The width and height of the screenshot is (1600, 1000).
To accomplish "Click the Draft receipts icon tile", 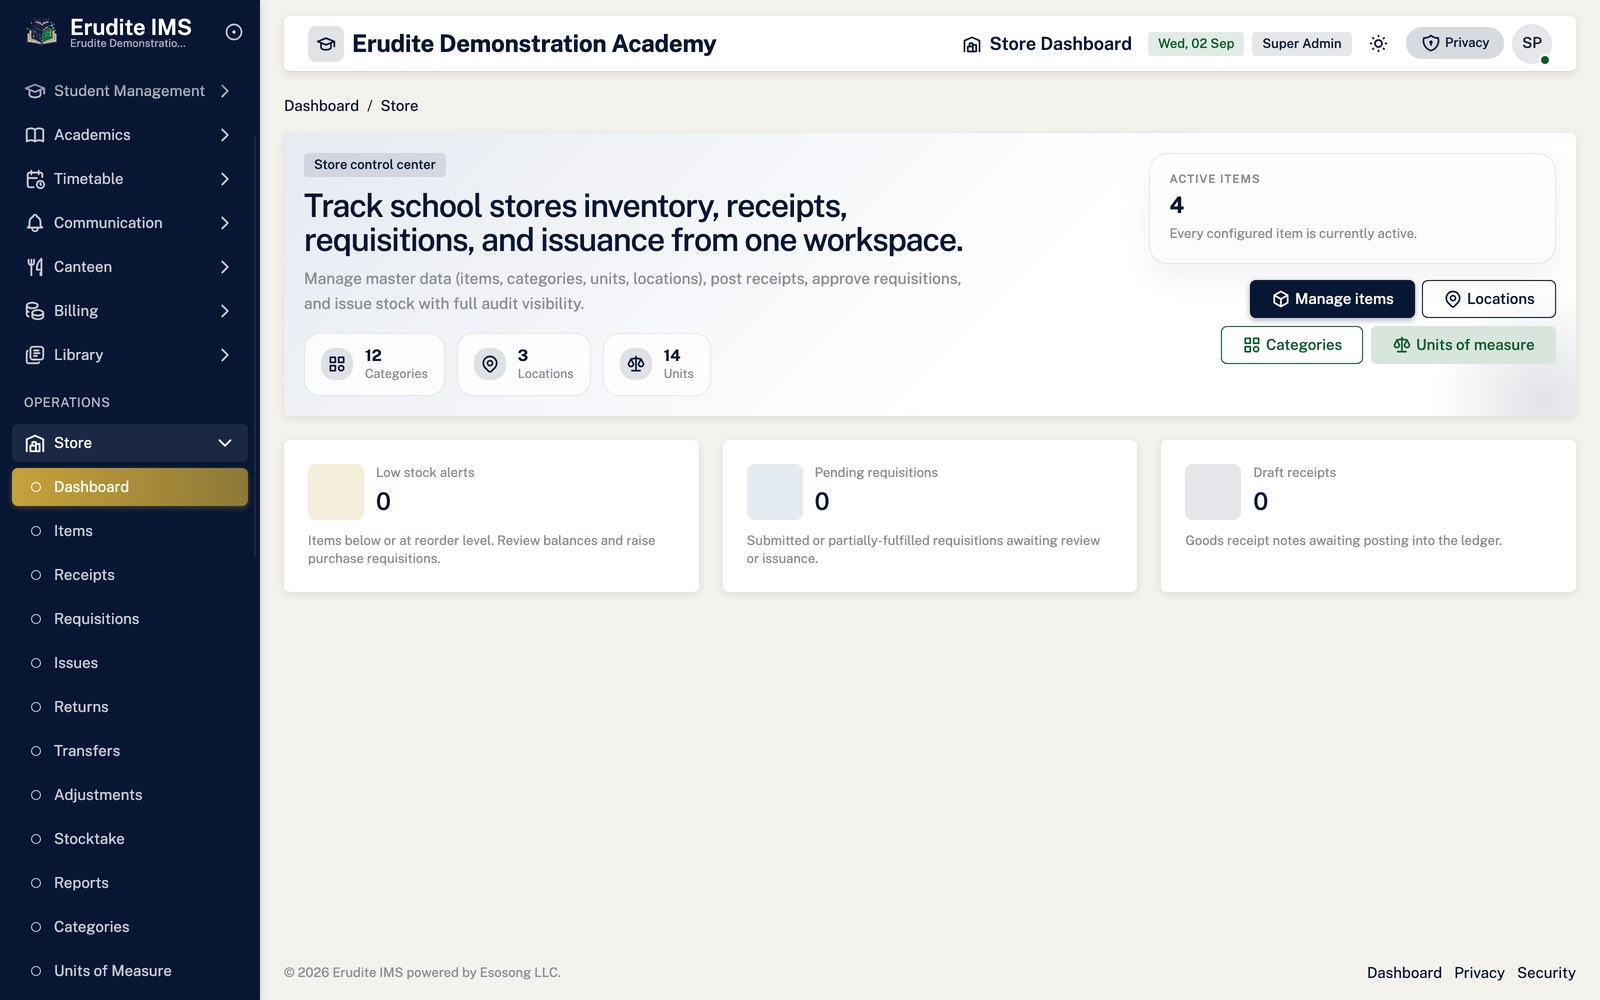I will tap(1213, 492).
